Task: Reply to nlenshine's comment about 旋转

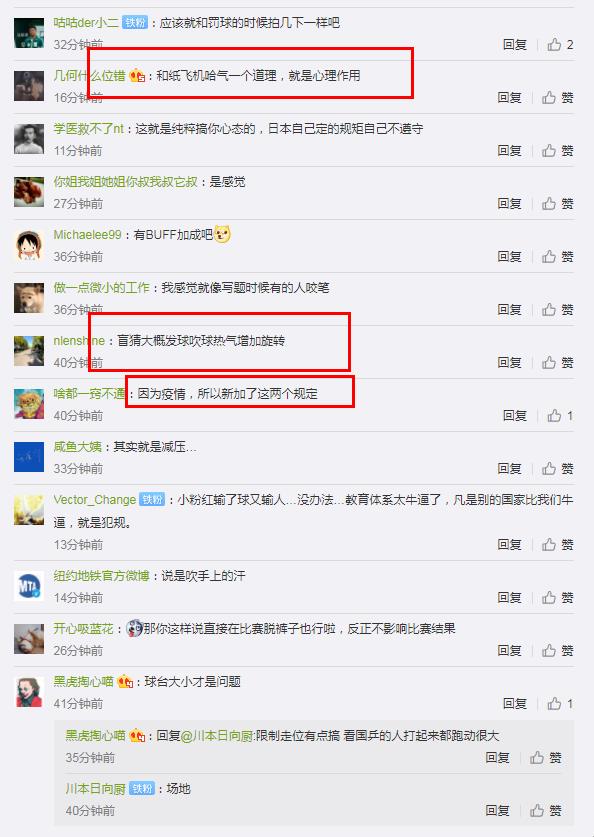Action: click(x=509, y=363)
